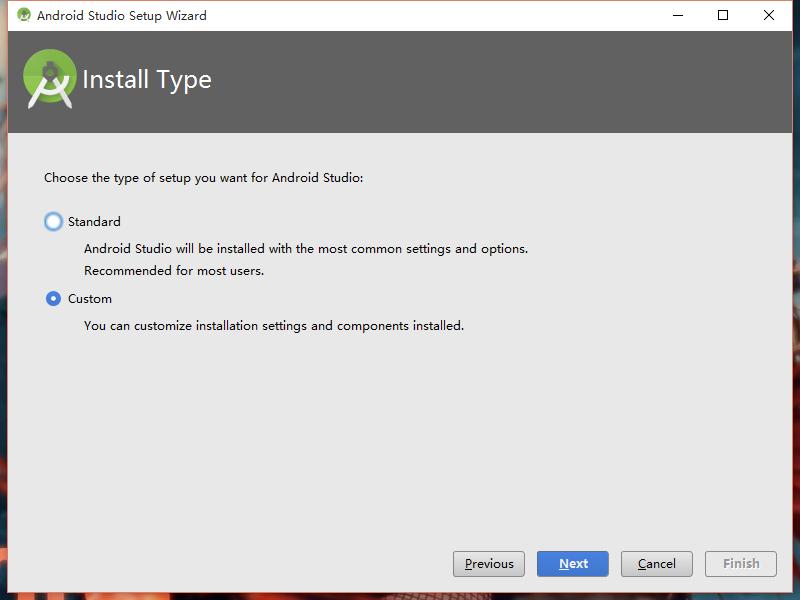Click the "Android Studio Setup Wizard" window title
The height and width of the screenshot is (600, 800).
[122, 16]
